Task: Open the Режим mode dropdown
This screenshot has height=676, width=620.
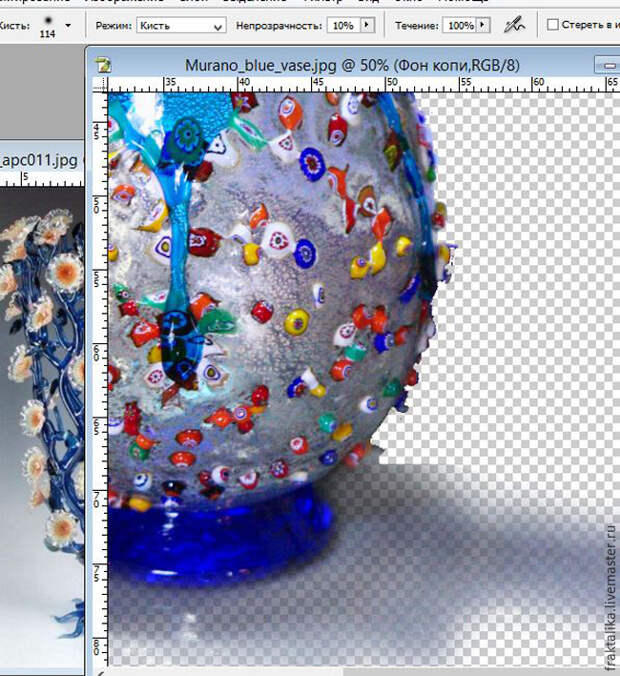Action: tap(180, 25)
